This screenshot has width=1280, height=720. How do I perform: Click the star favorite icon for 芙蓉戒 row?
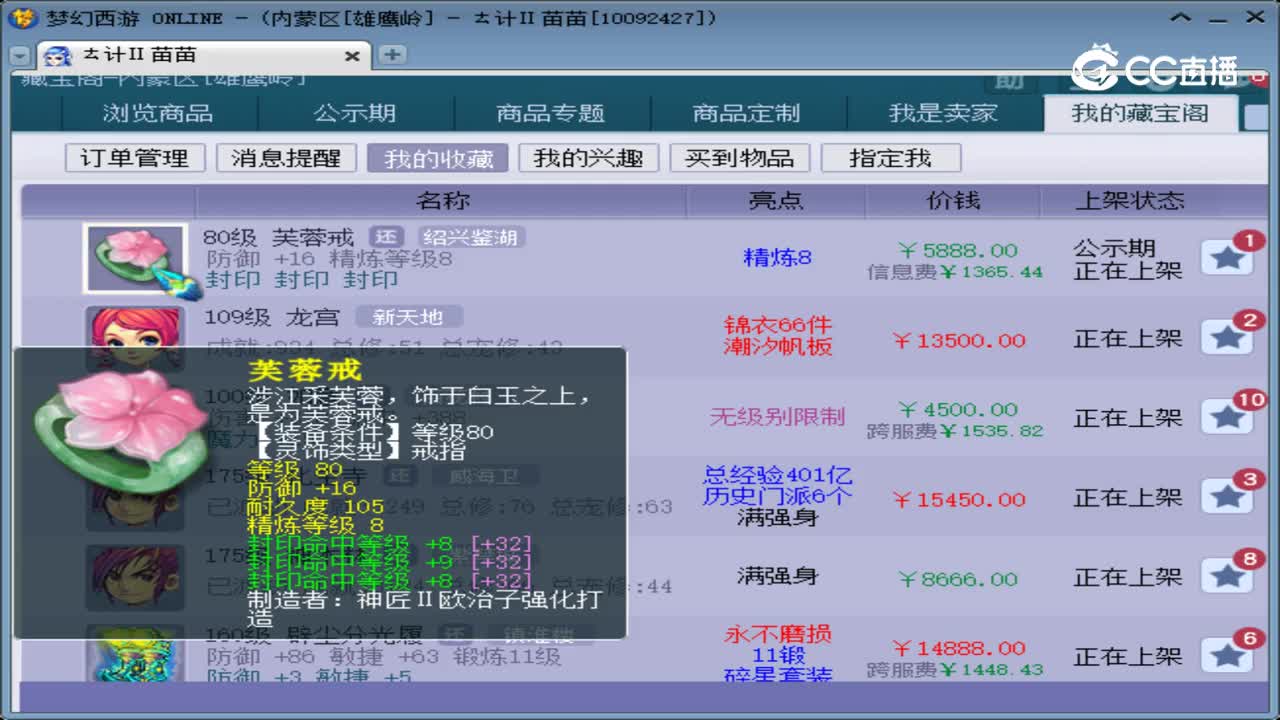pos(1227,259)
